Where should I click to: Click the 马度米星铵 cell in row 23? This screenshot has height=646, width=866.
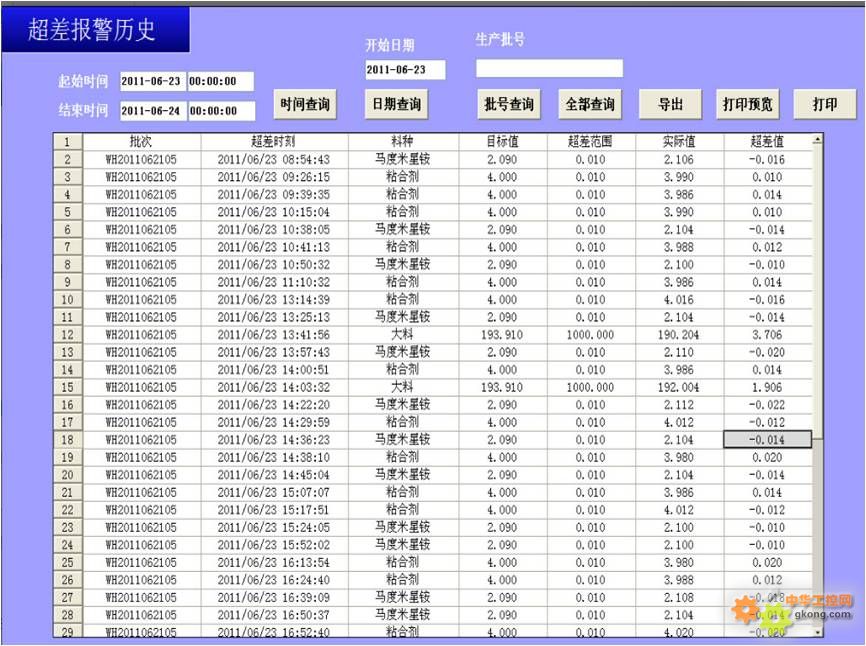(403, 527)
